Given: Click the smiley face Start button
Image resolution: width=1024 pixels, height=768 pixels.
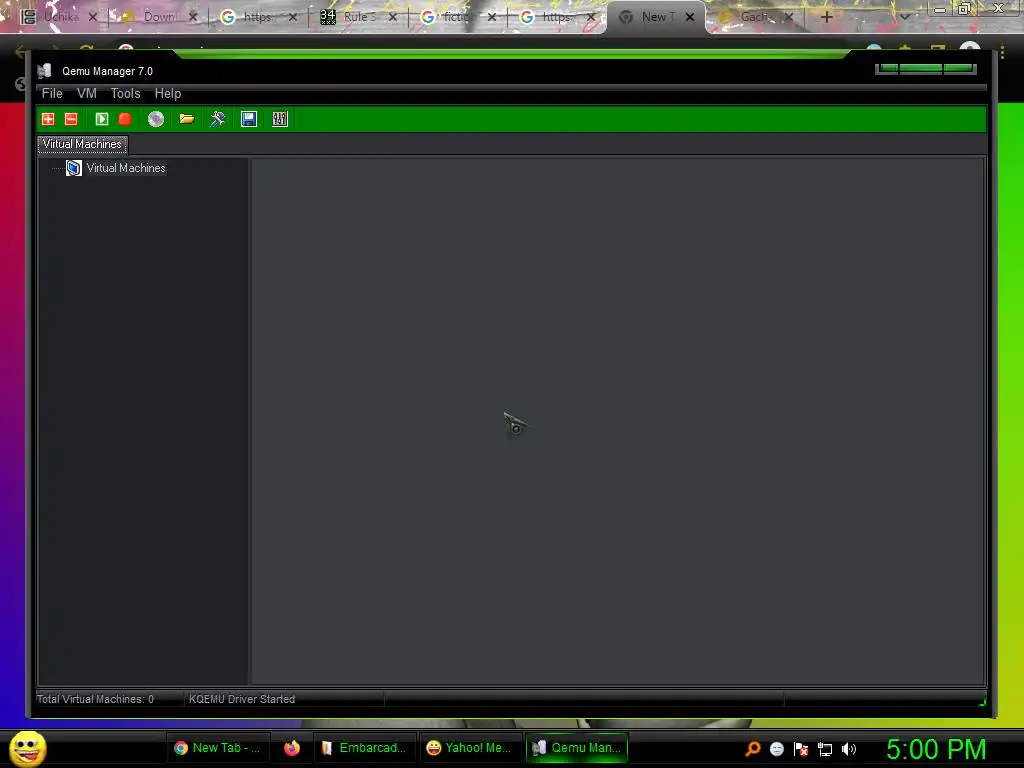Looking at the screenshot, I should click(27, 748).
